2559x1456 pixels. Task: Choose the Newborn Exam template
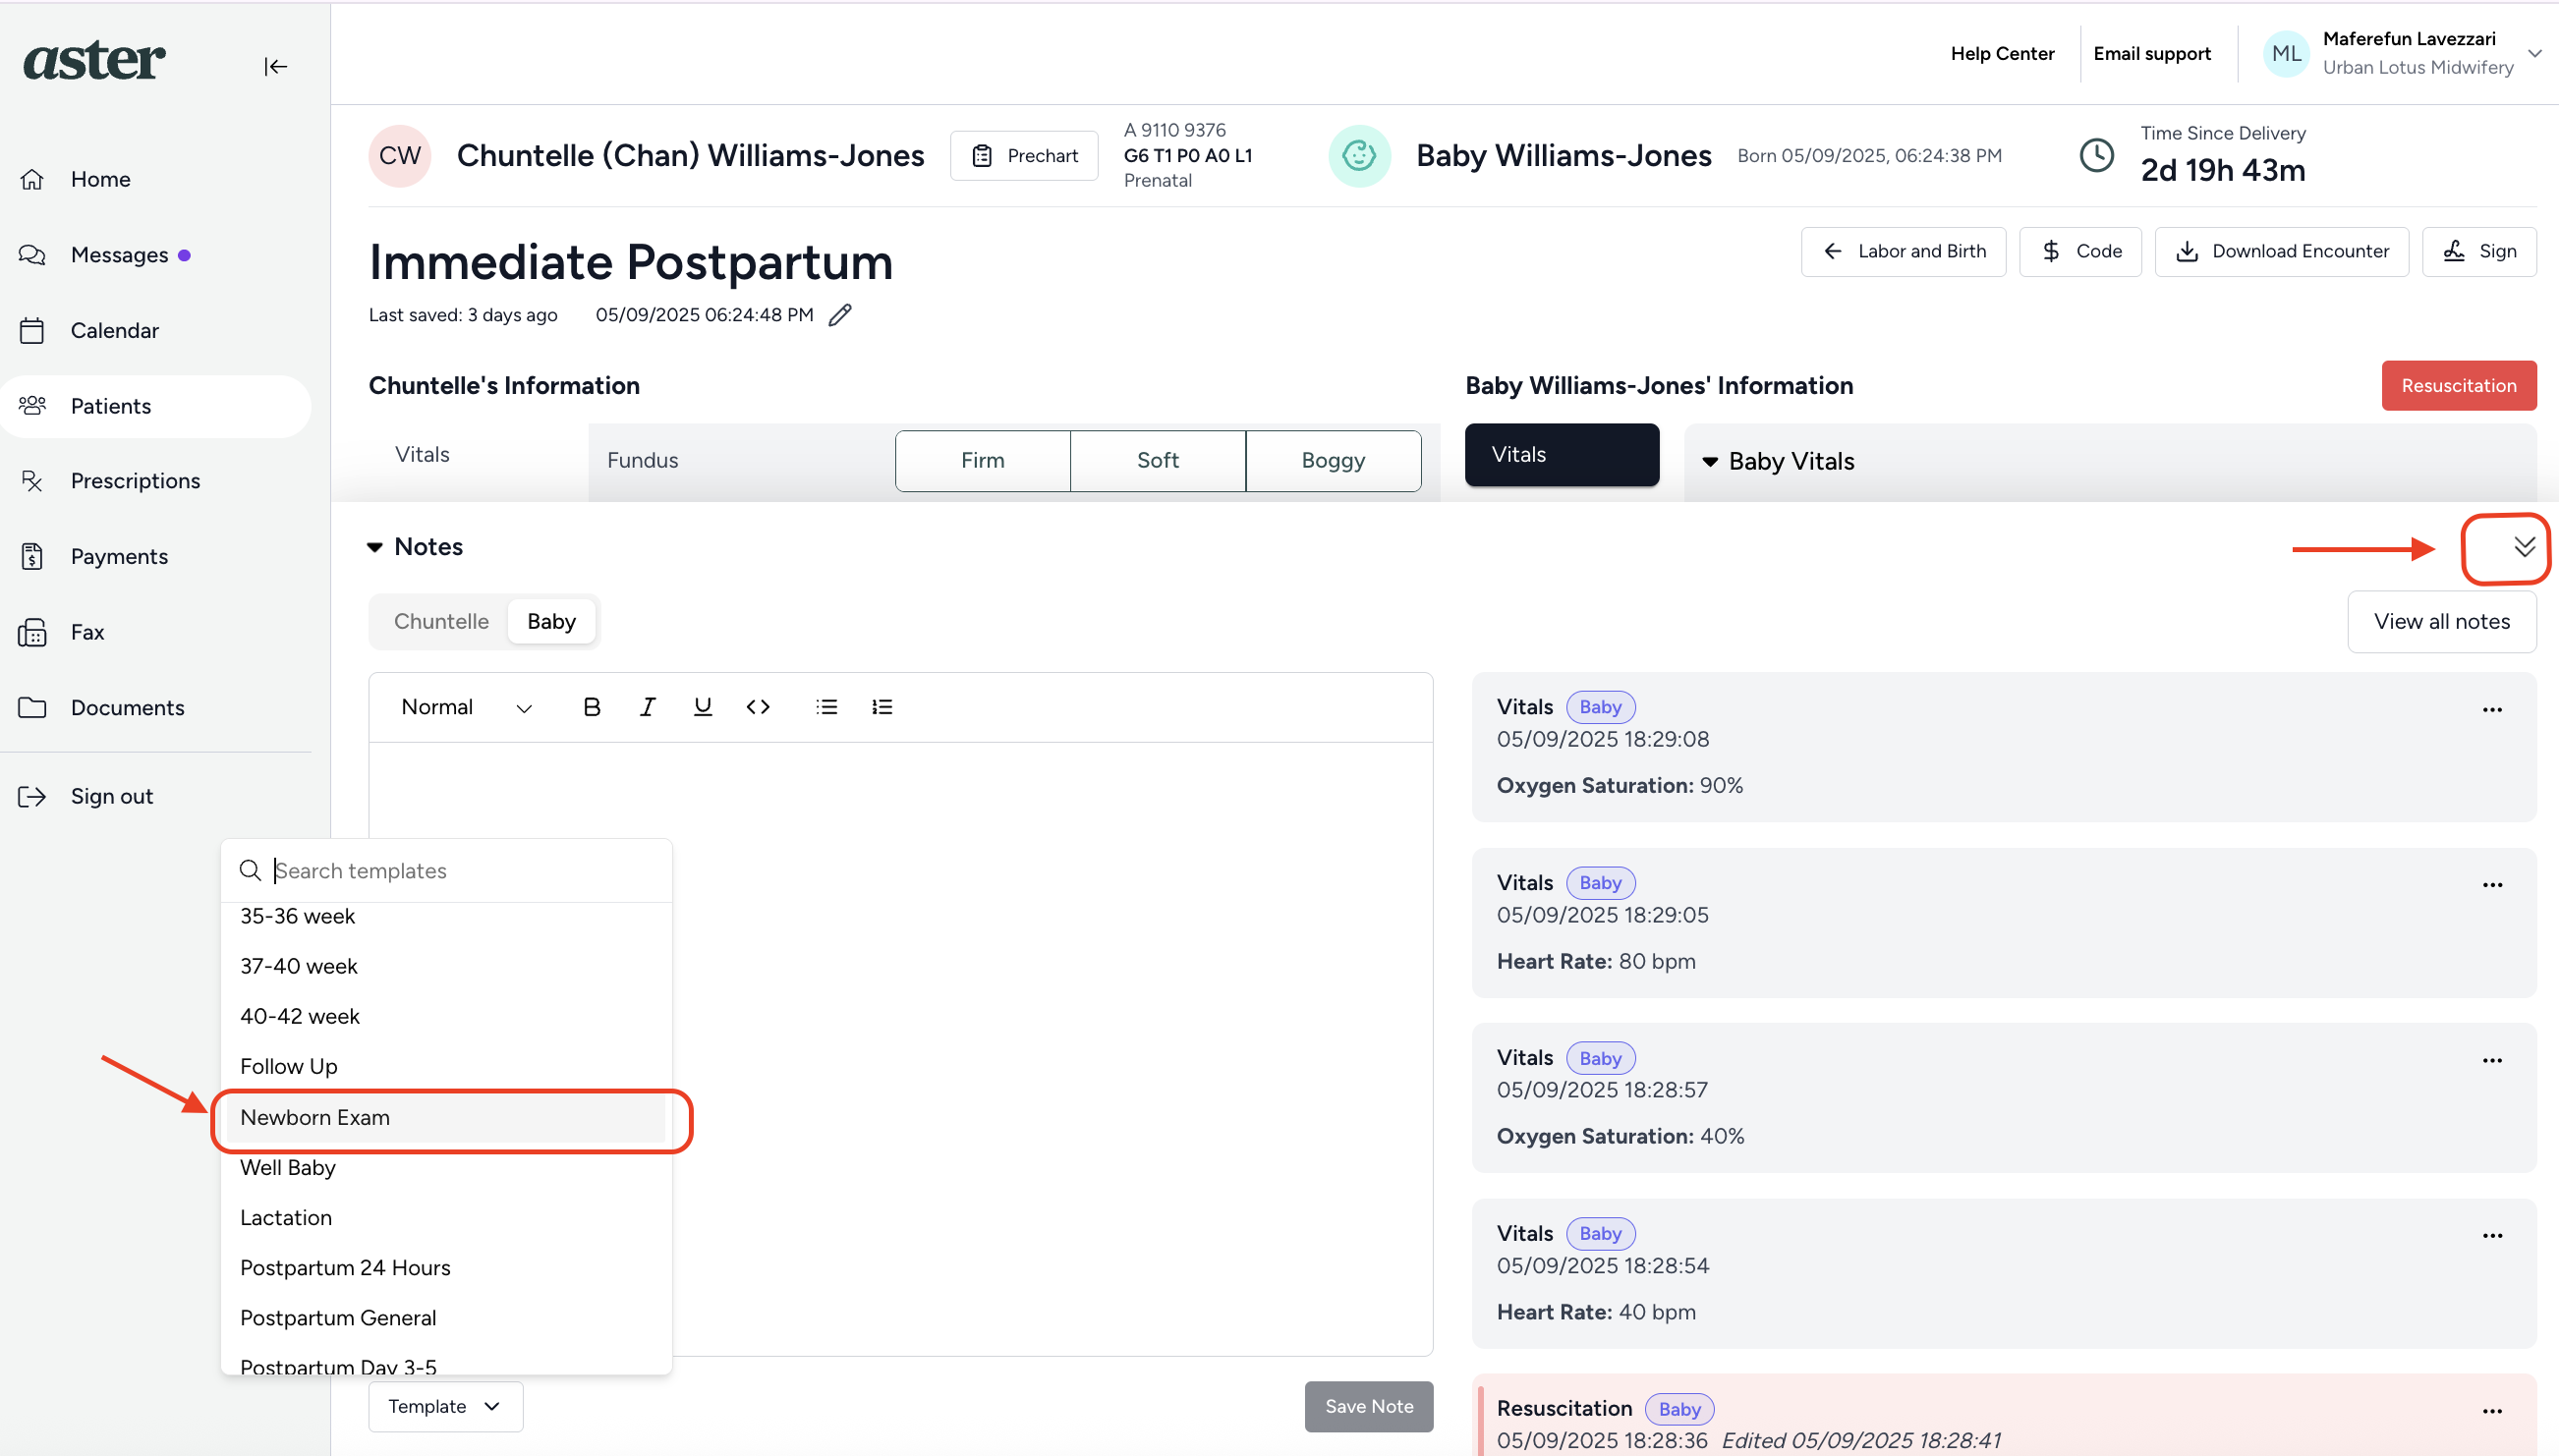tap(446, 1117)
